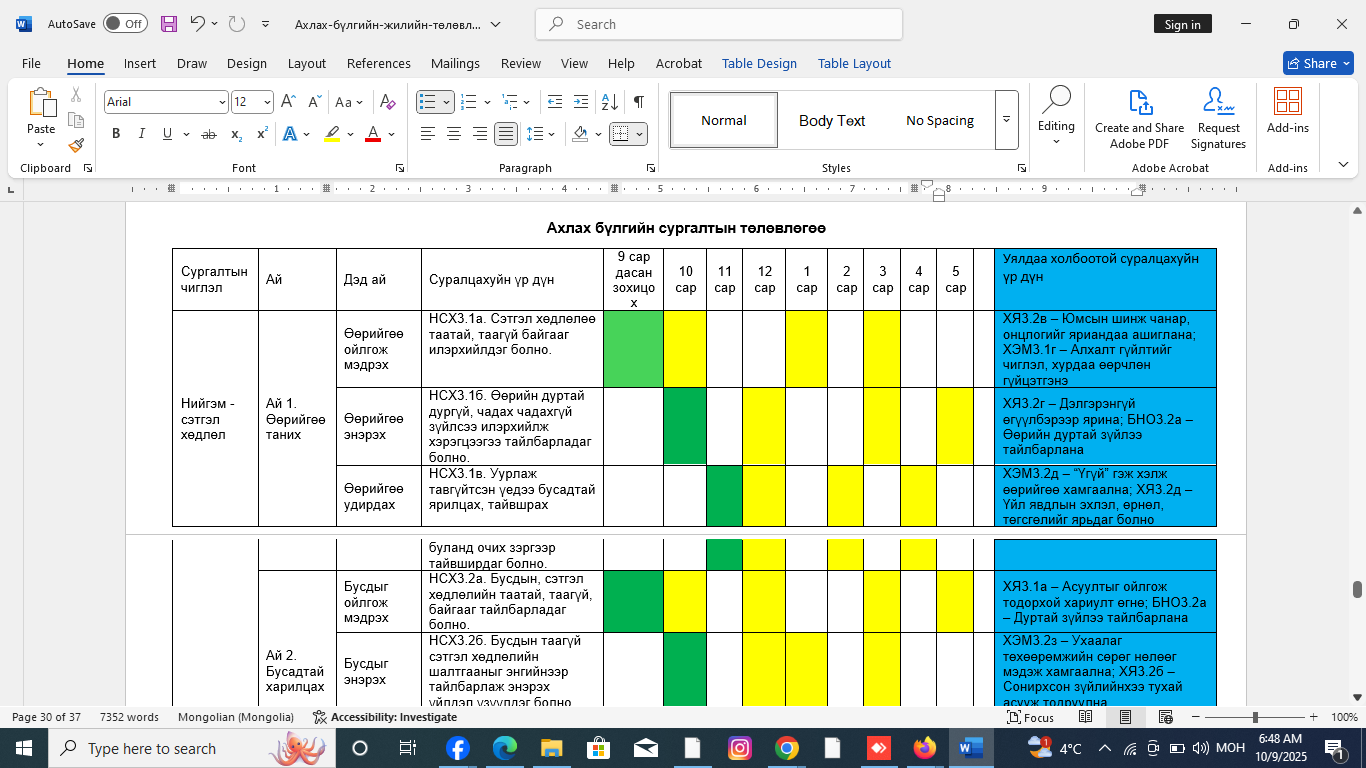This screenshot has height=768, width=1366.
Task: Click the zoom slider in status bar
Action: click(x=1254, y=717)
